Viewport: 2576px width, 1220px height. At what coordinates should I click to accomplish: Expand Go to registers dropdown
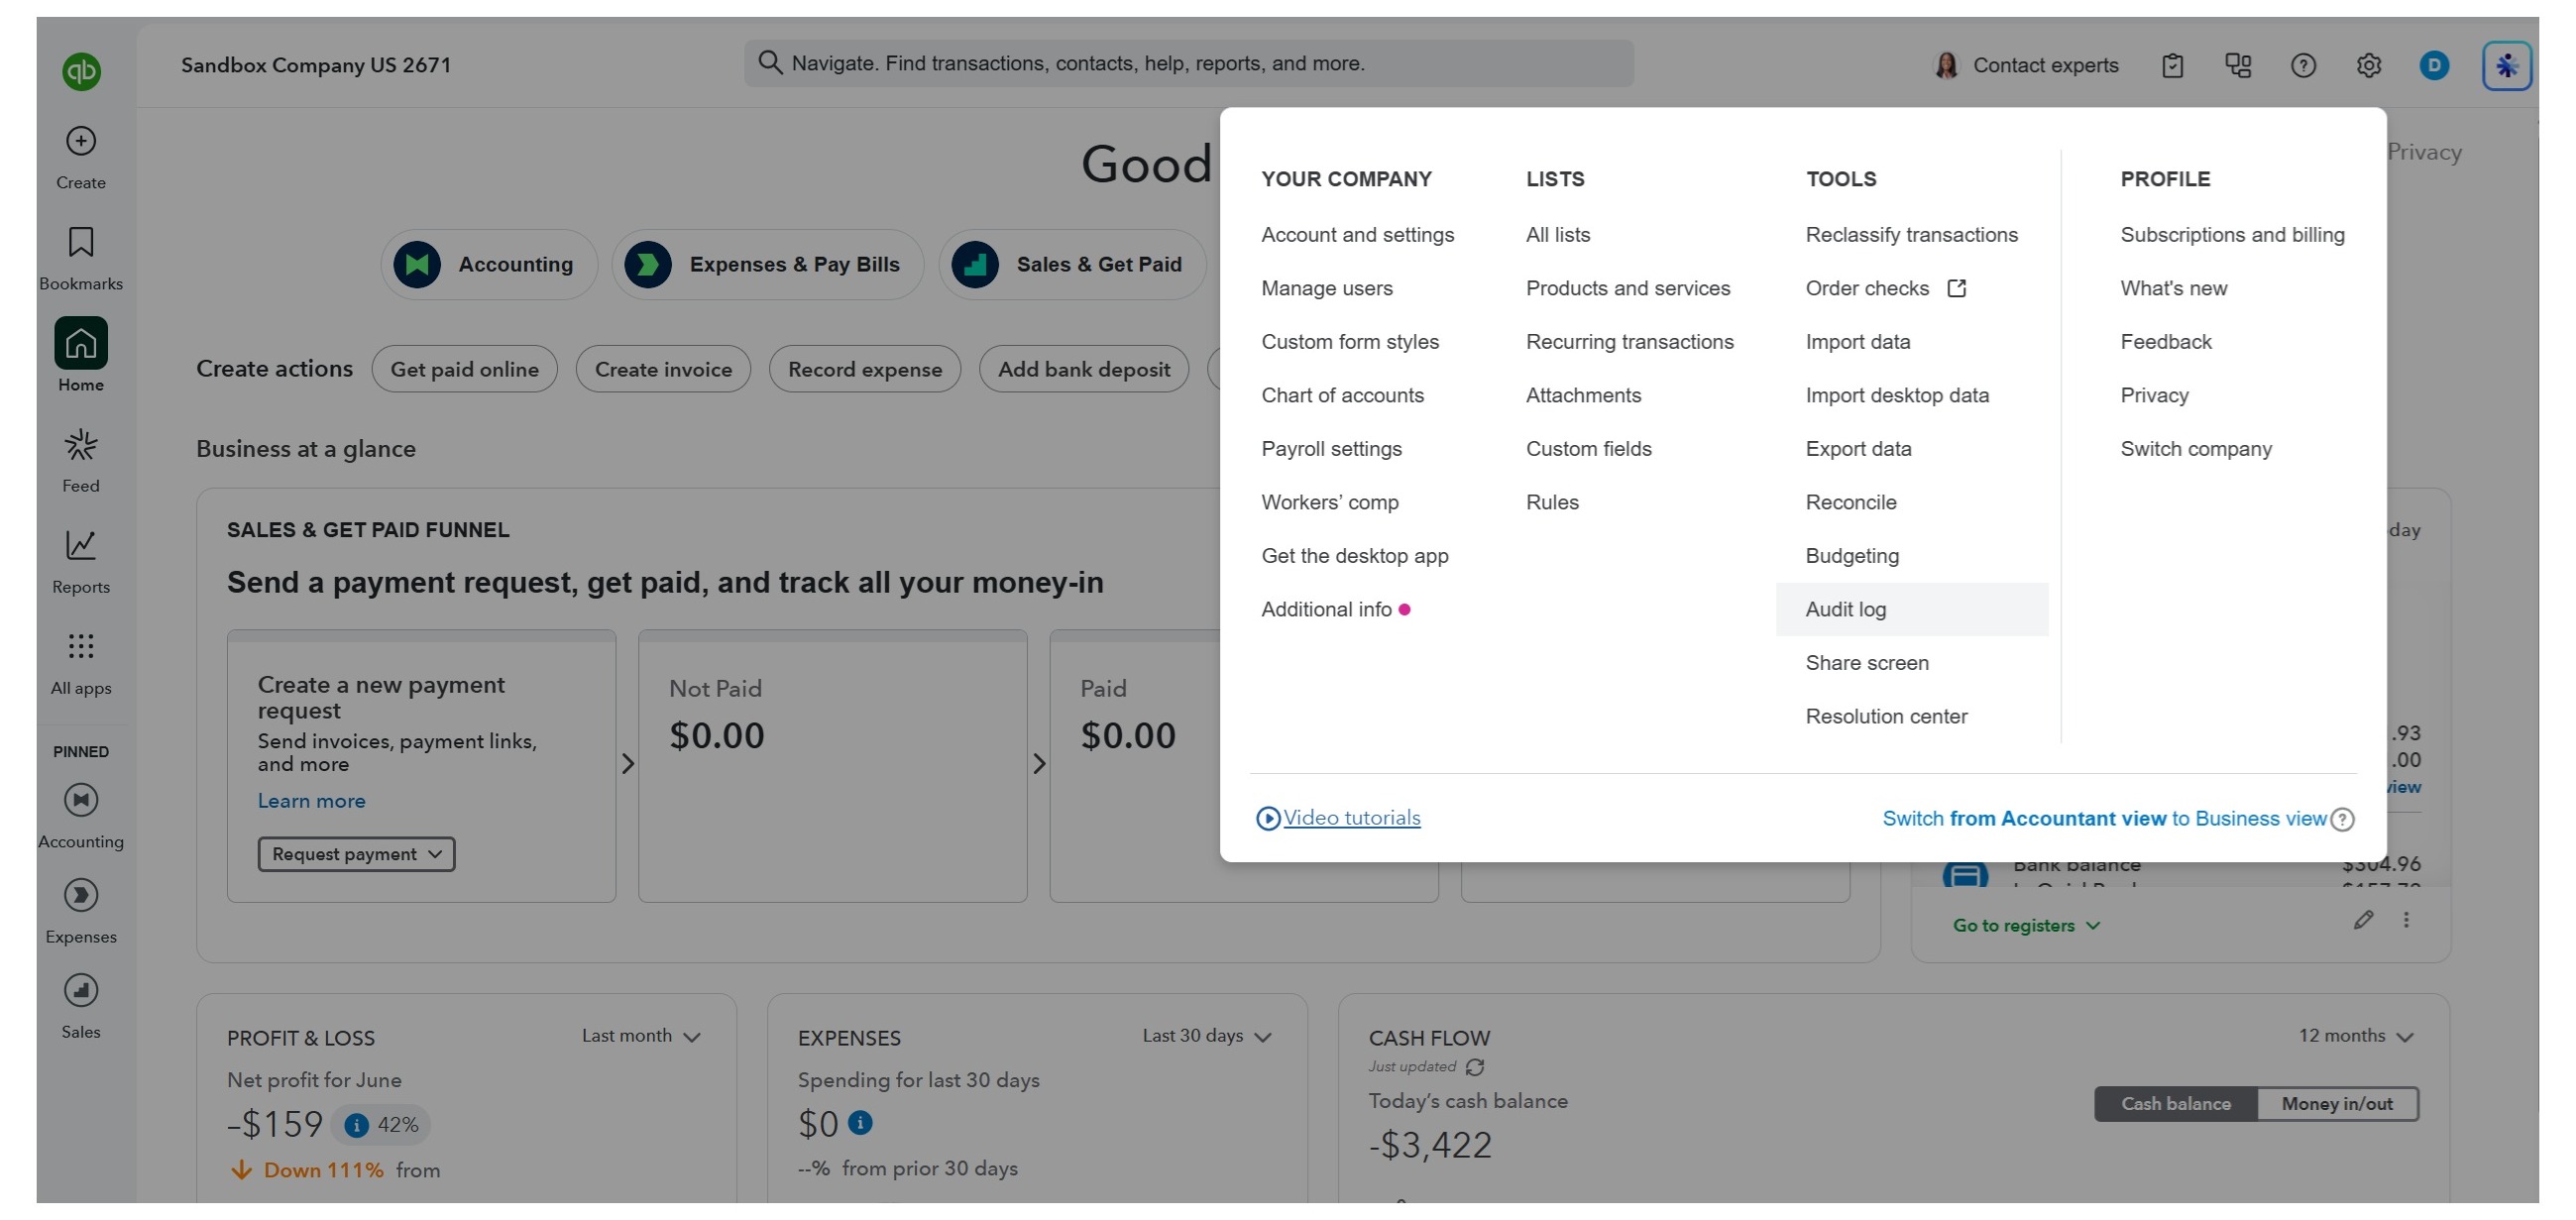pos(2027,925)
